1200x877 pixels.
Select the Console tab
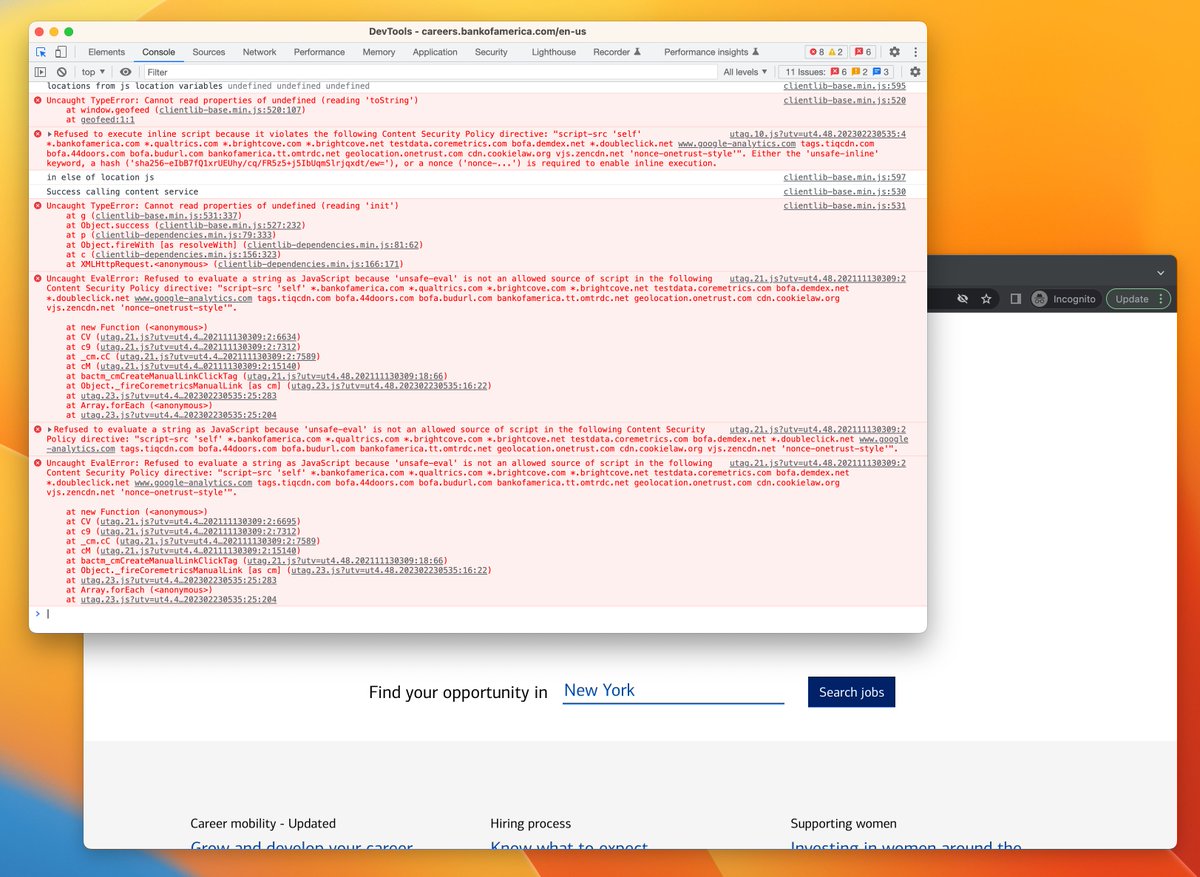[x=158, y=52]
